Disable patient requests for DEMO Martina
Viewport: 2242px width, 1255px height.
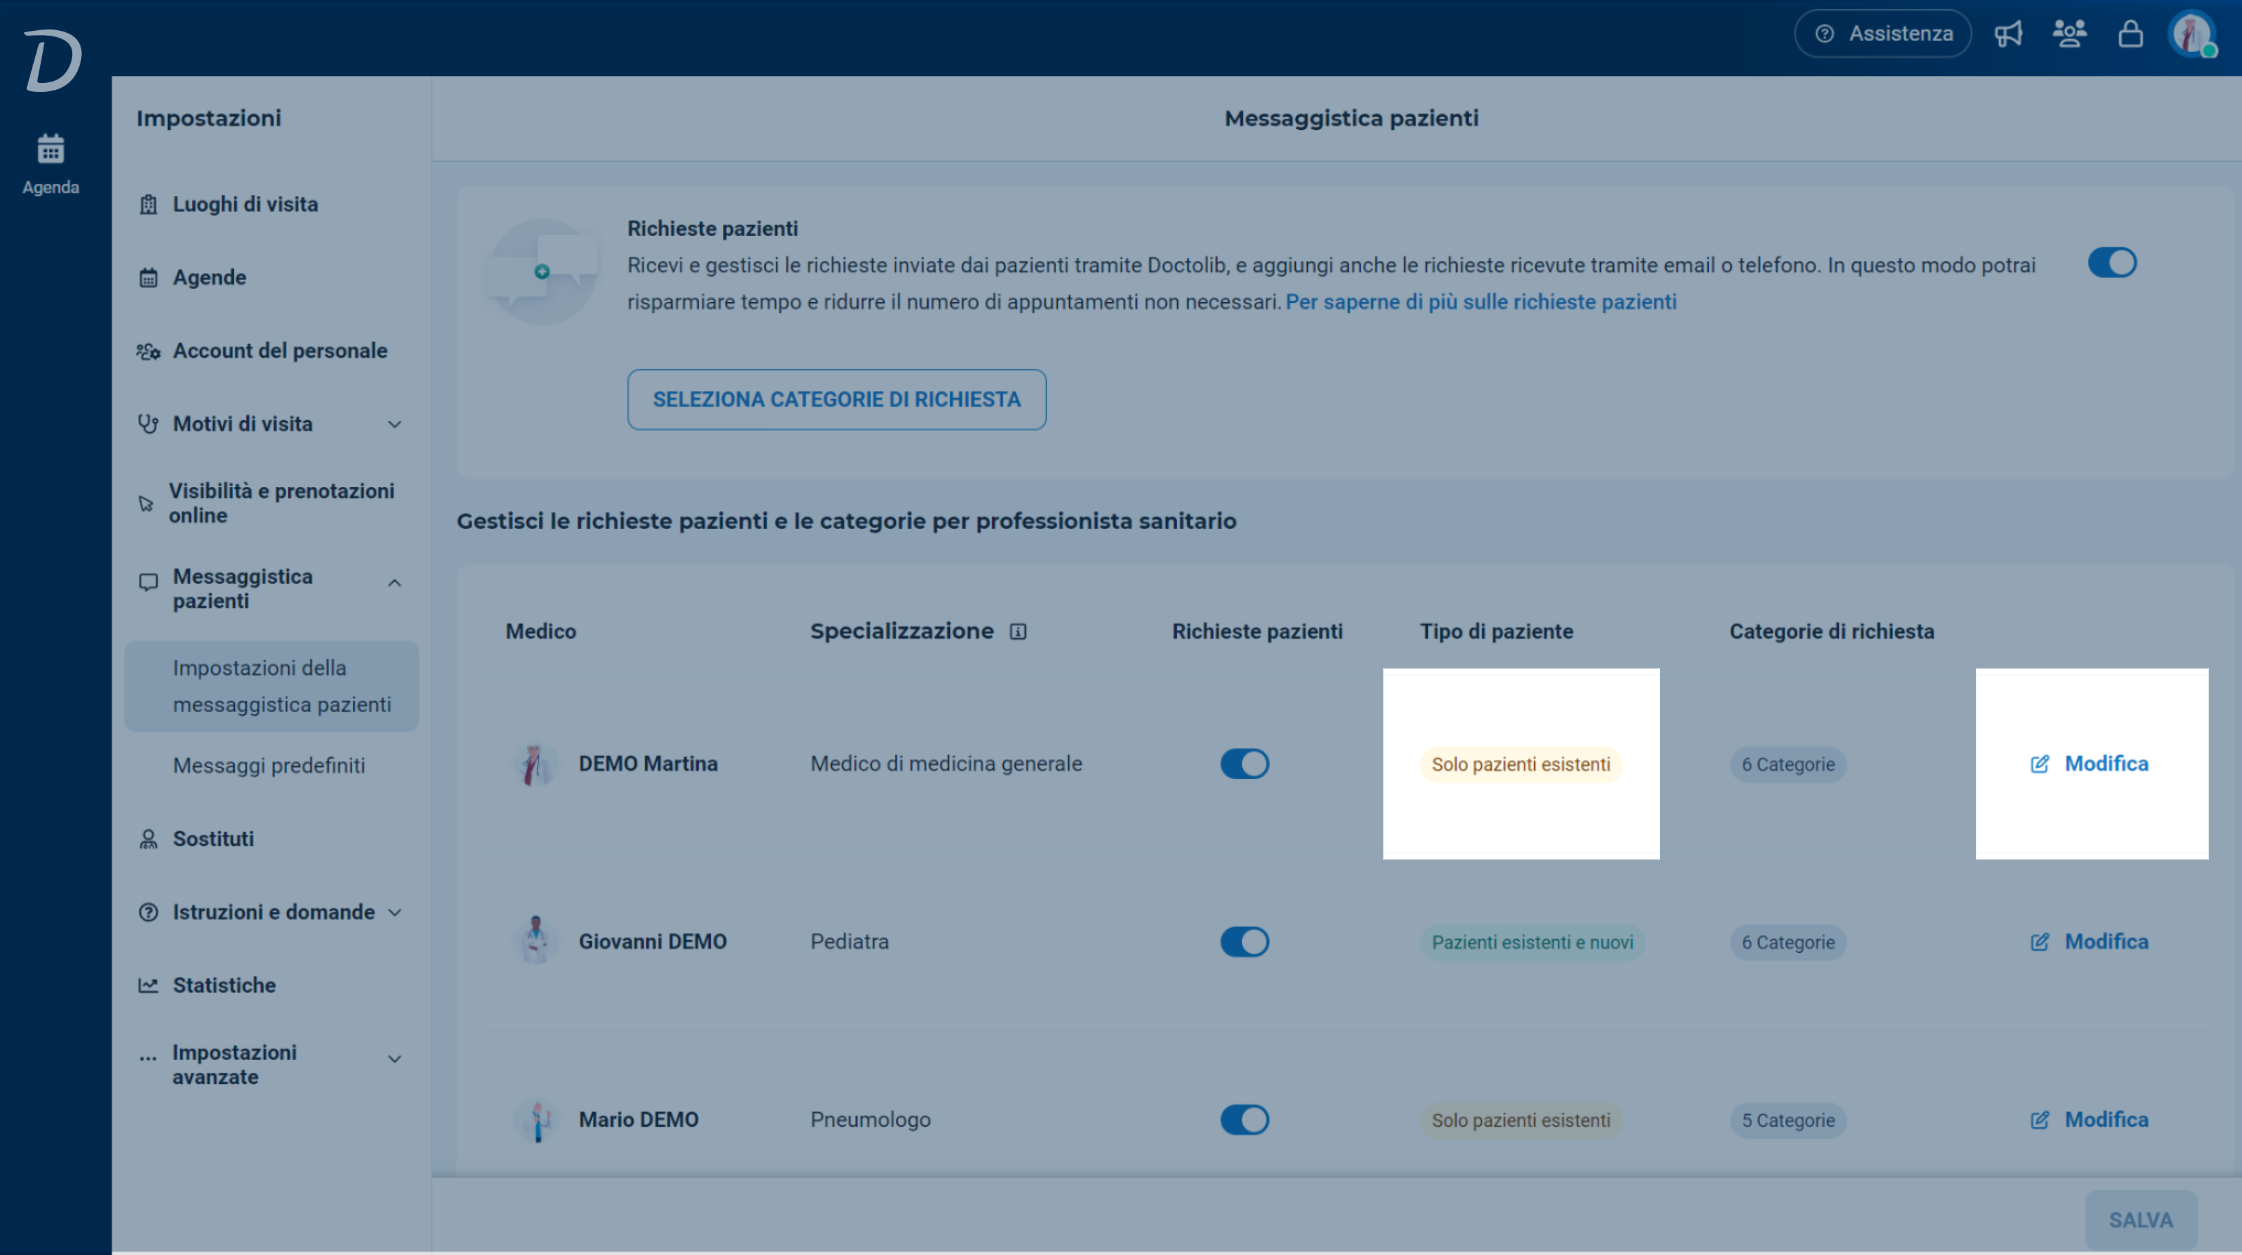[x=1244, y=764]
